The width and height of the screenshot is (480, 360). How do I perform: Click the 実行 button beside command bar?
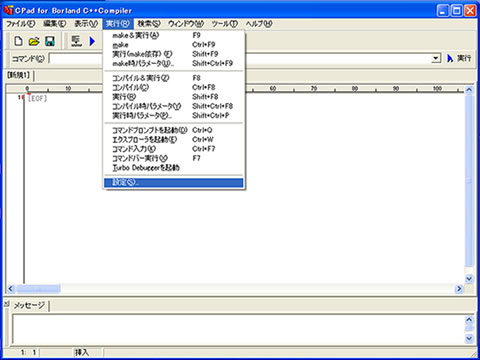coord(459,58)
